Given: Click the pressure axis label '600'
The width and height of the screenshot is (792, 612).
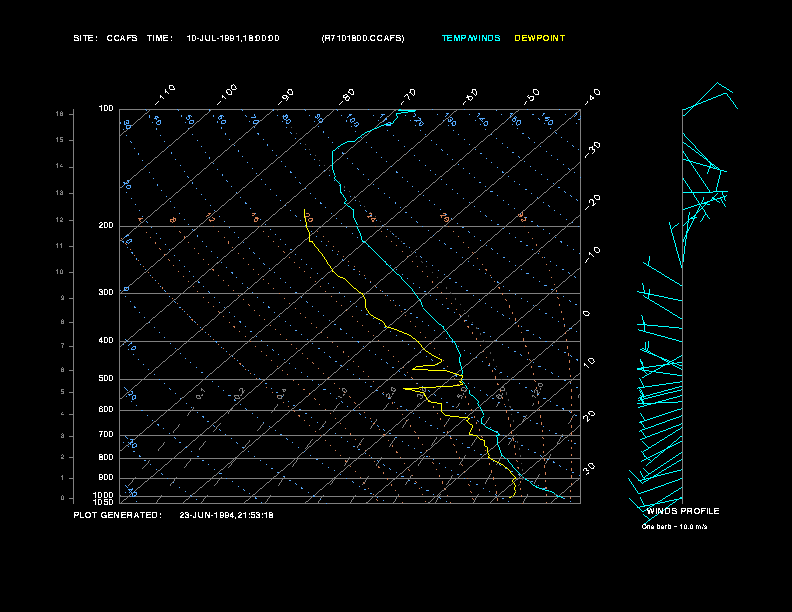Looking at the screenshot, I should point(106,410).
